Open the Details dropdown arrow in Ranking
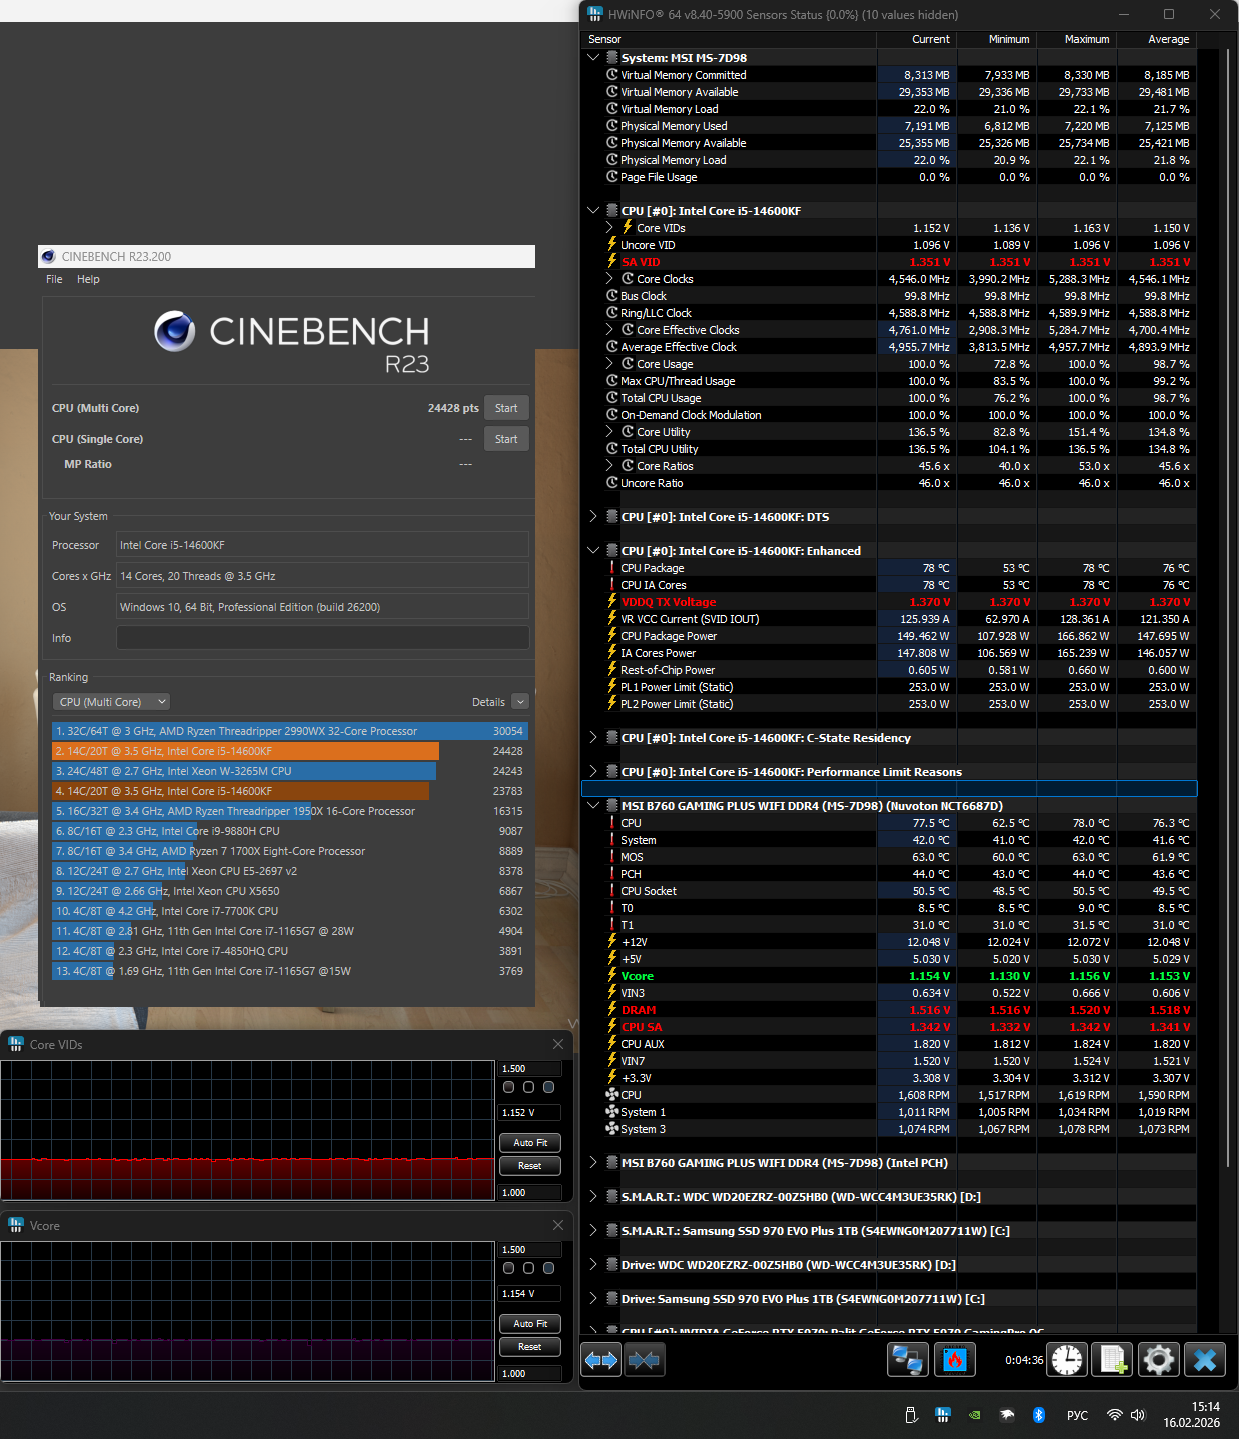 [x=520, y=702]
